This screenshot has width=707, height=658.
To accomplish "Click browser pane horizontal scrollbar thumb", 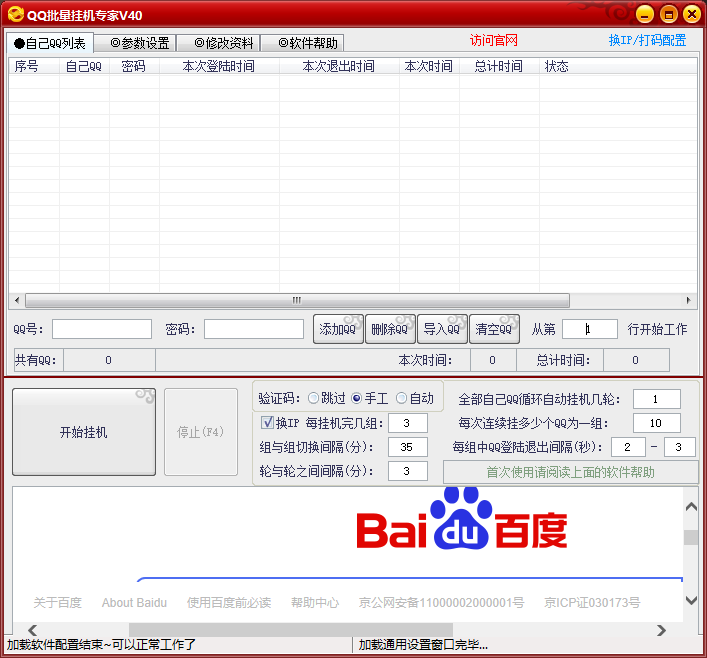I will (x=291, y=630).
